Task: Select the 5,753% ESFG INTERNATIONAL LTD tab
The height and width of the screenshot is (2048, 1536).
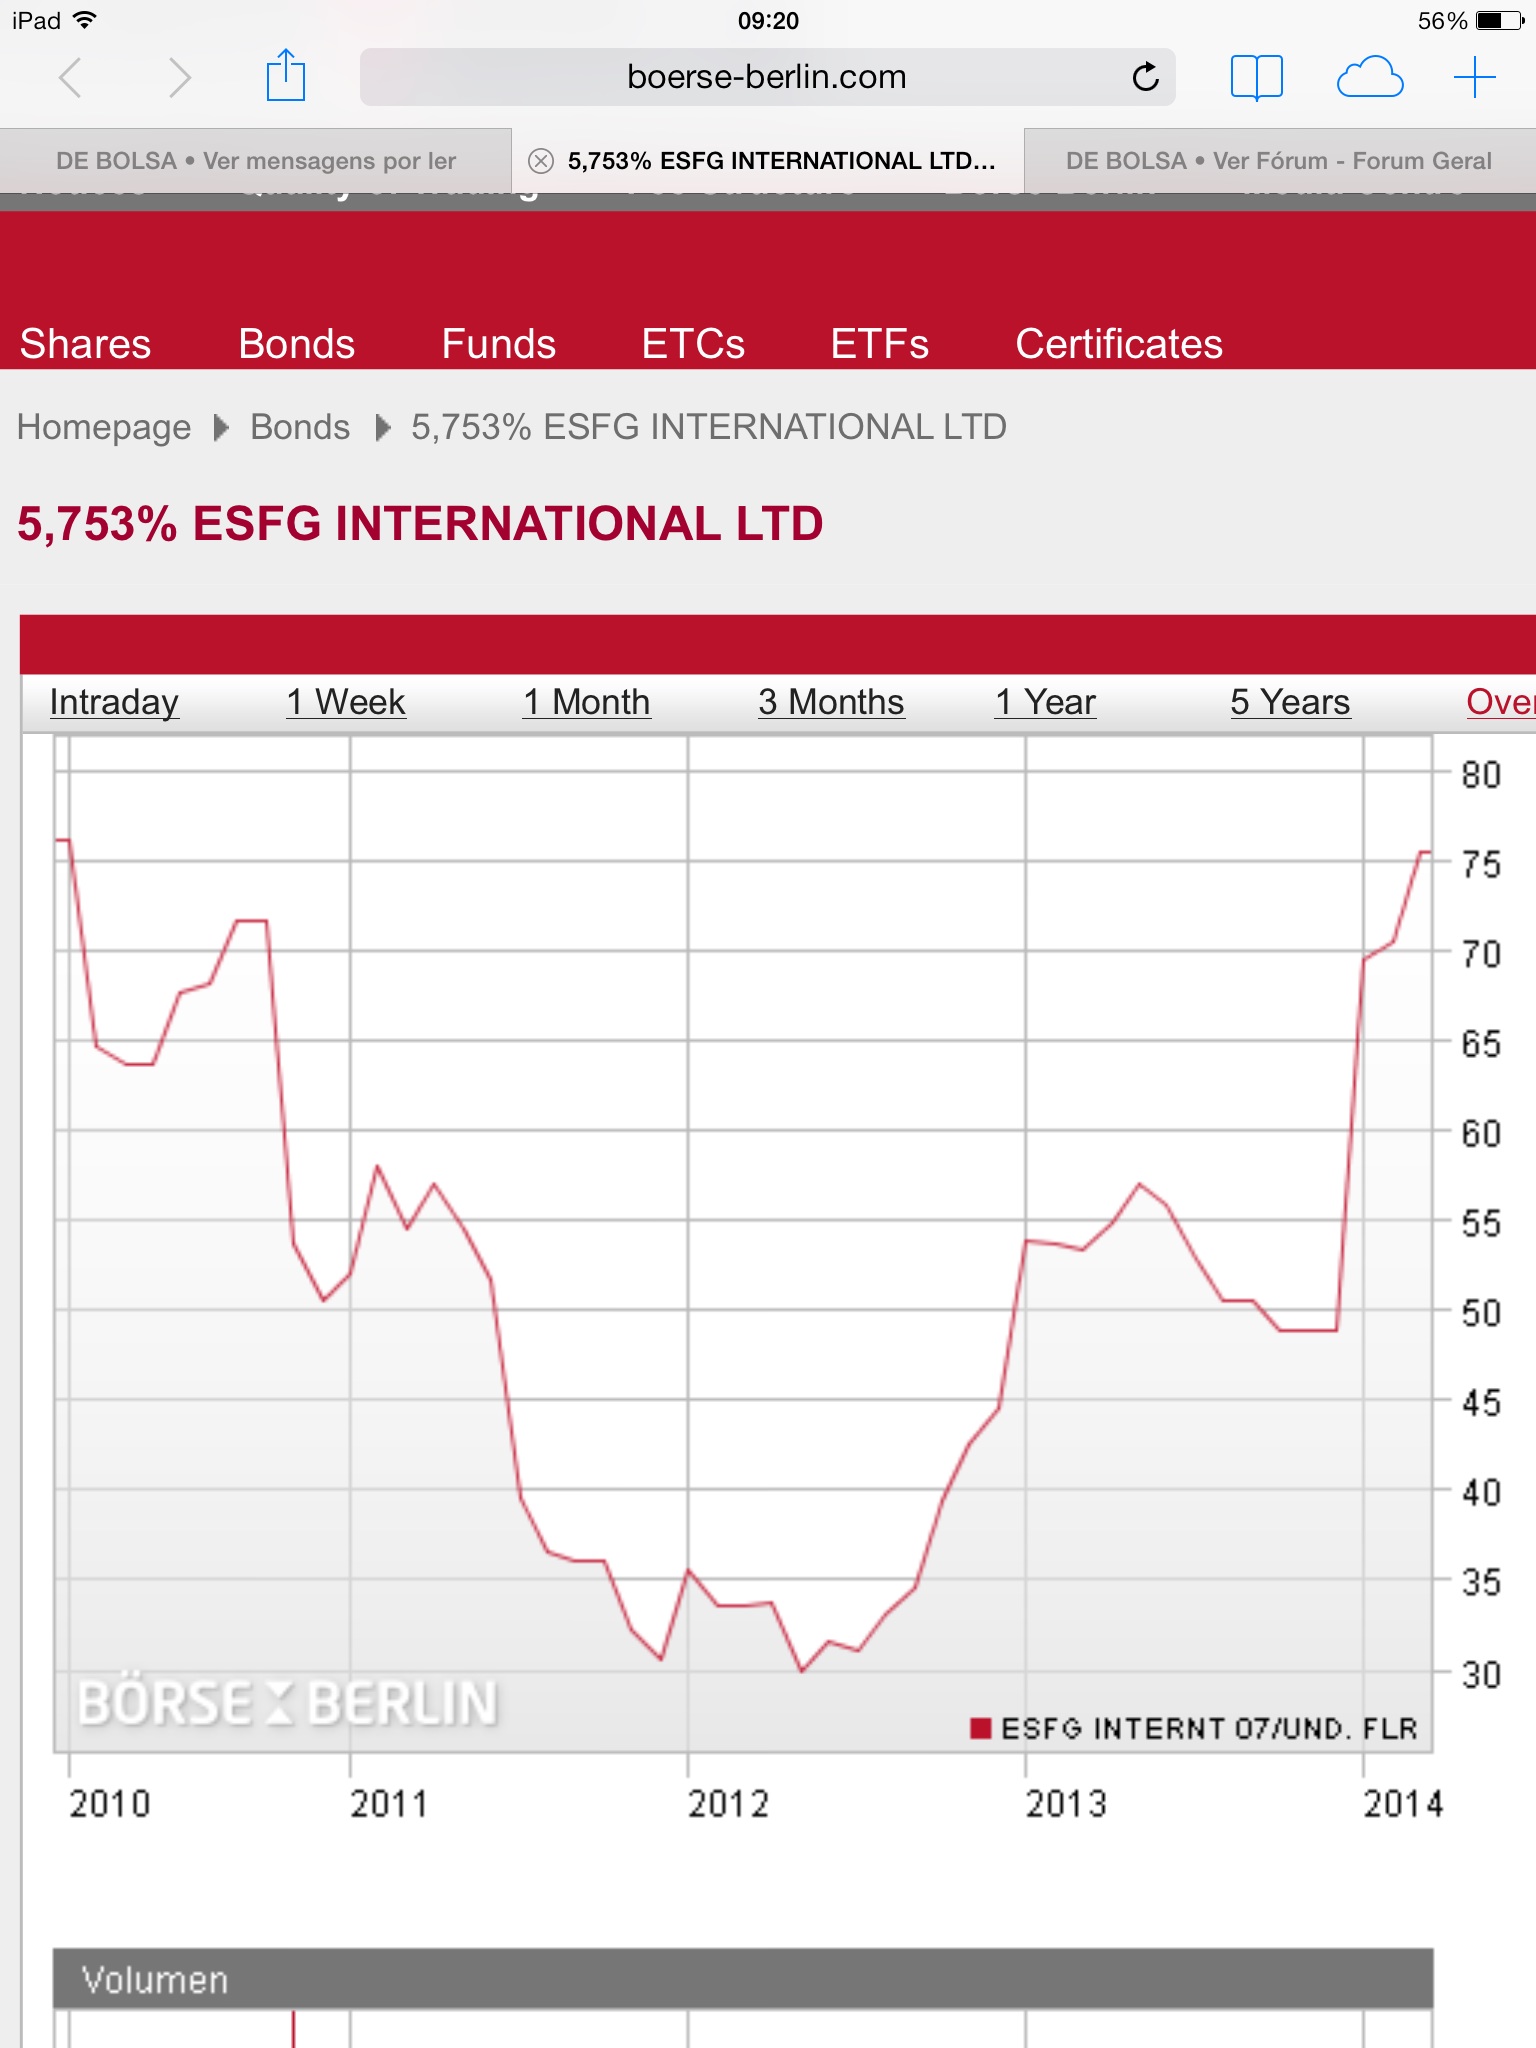Action: point(768,161)
